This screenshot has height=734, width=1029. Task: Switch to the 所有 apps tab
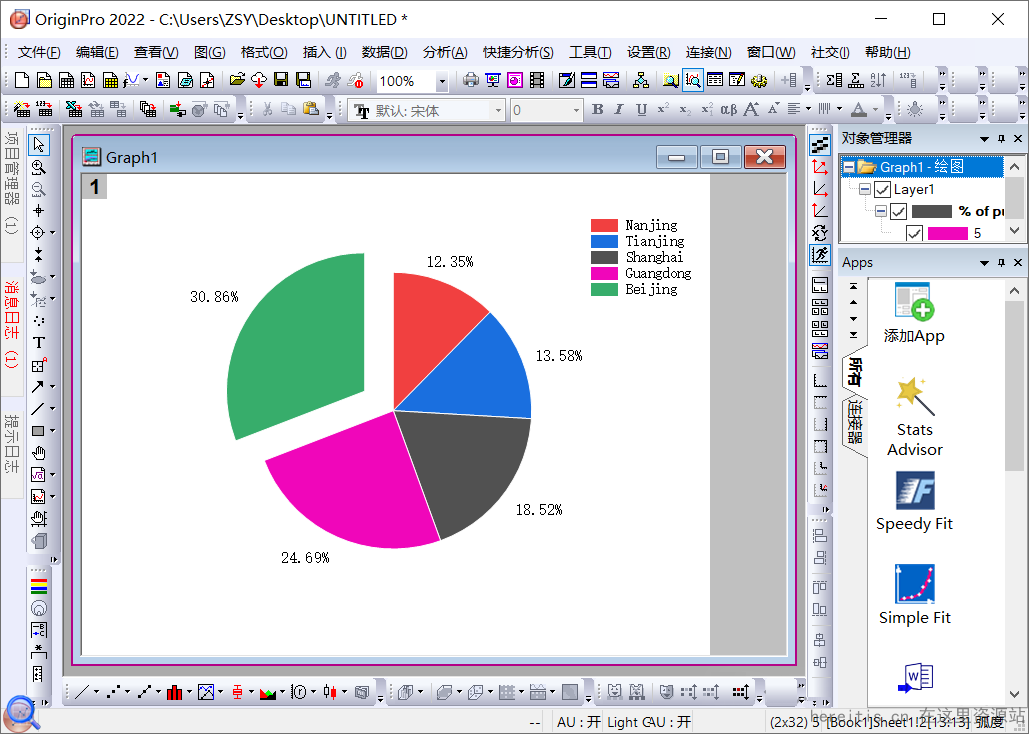[x=854, y=372]
